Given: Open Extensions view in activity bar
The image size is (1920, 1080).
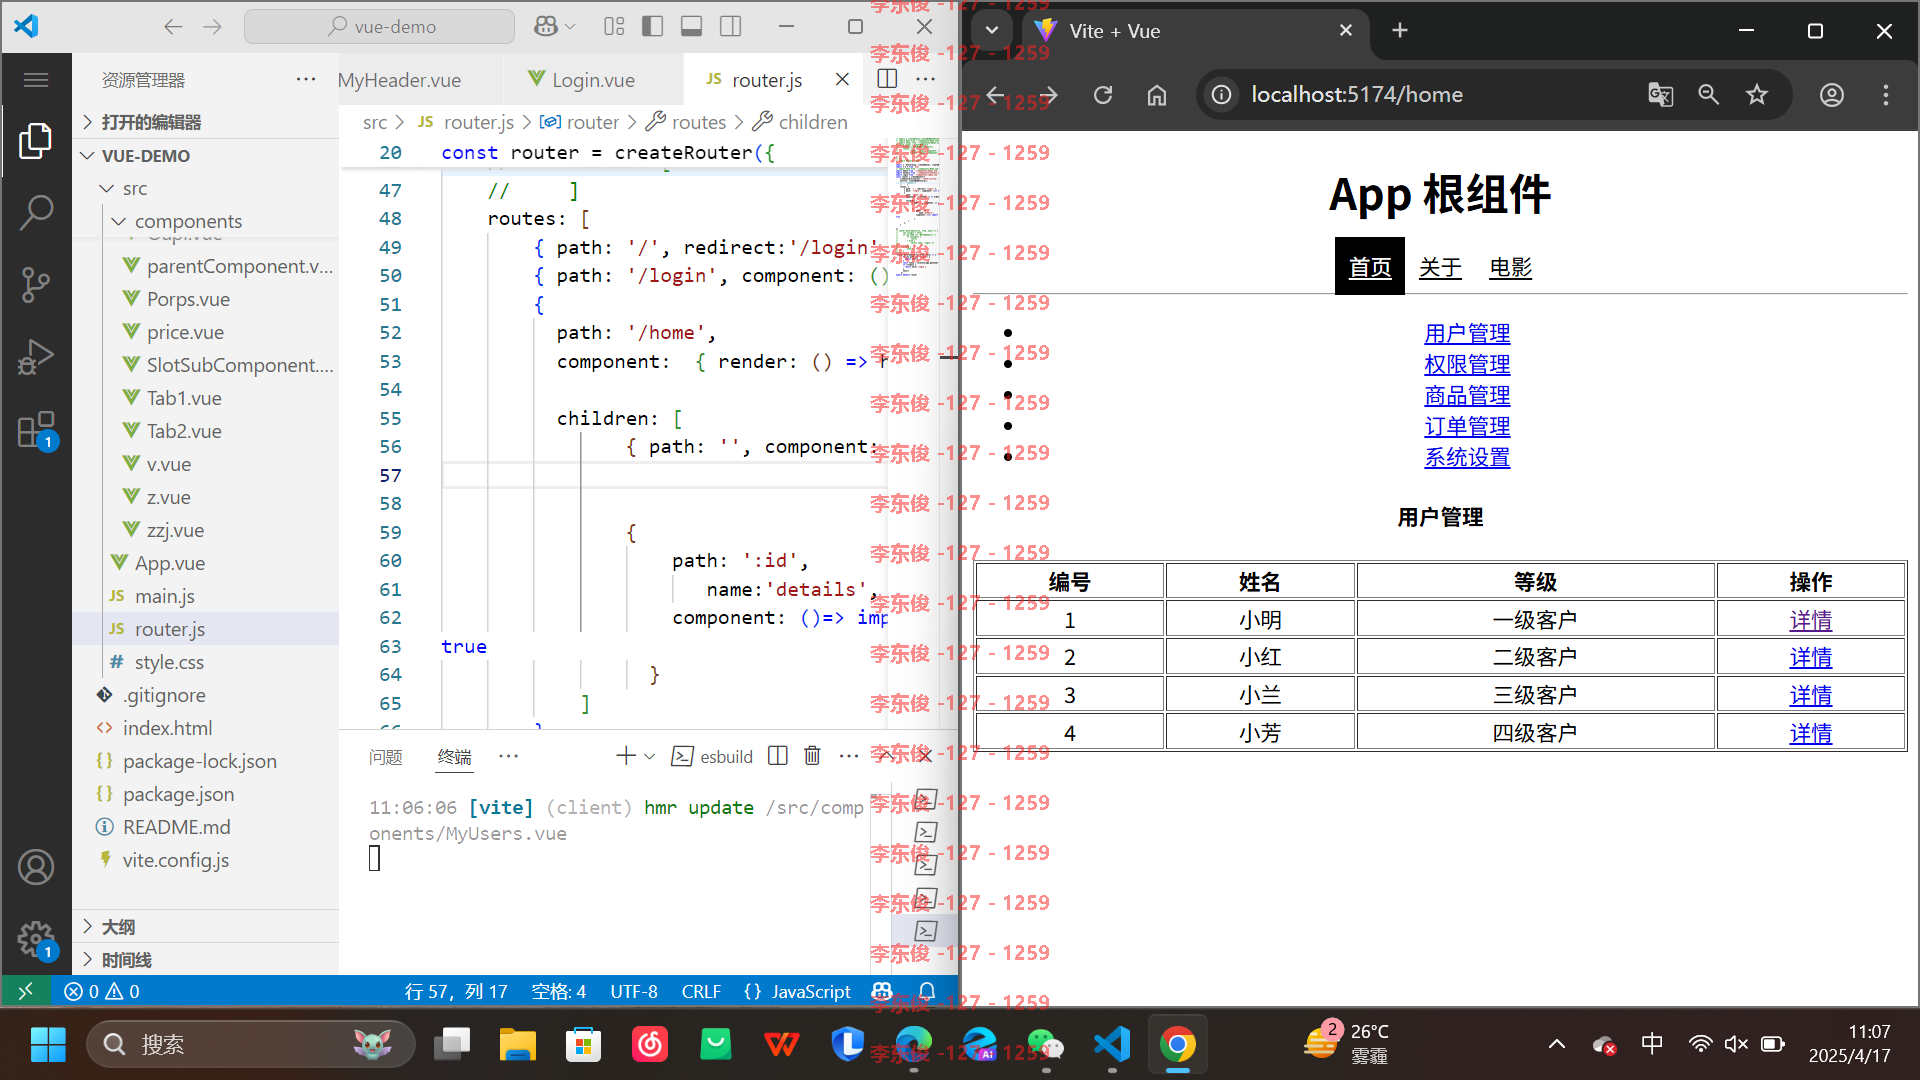Looking at the screenshot, I should 36,430.
